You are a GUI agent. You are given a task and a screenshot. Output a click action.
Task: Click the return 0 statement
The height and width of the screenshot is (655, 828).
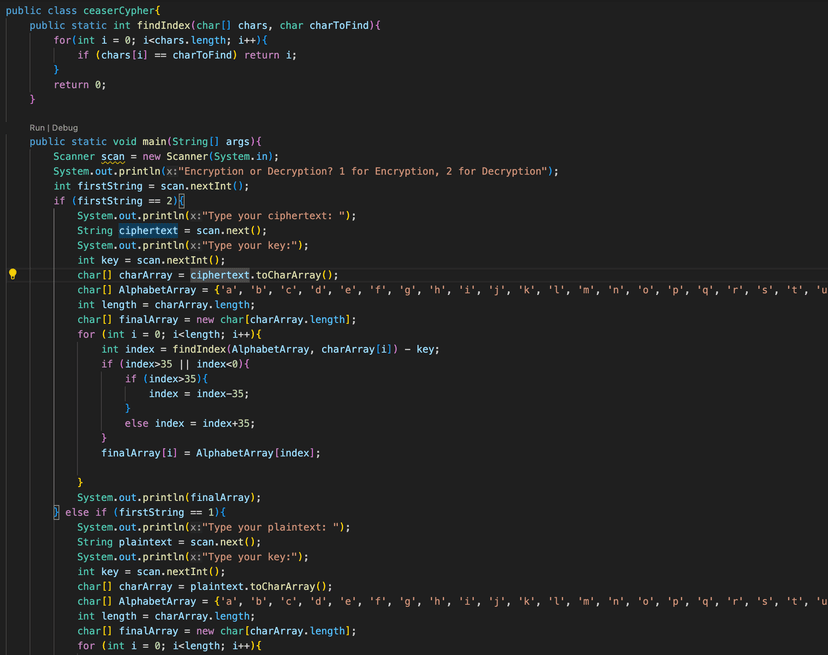(x=80, y=85)
